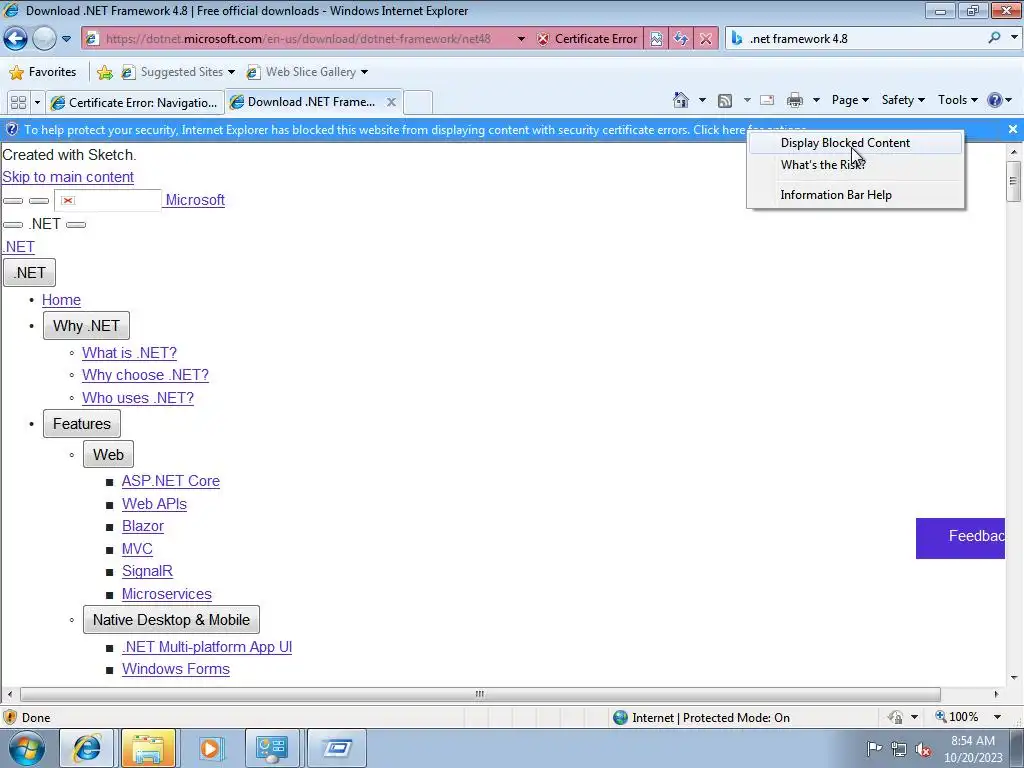Click the Forward navigation arrow button

pyautogui.click(x=44, y=39)
